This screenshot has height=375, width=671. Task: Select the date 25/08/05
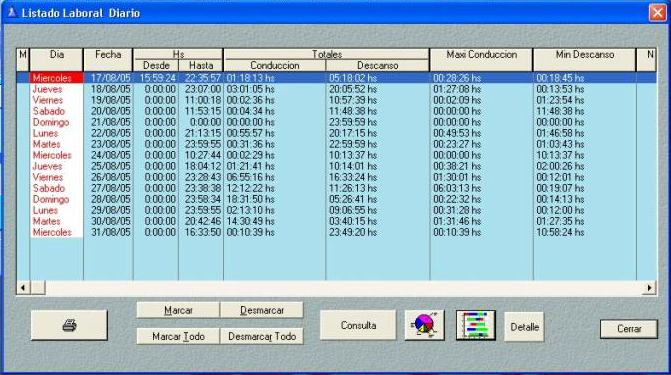110,166
